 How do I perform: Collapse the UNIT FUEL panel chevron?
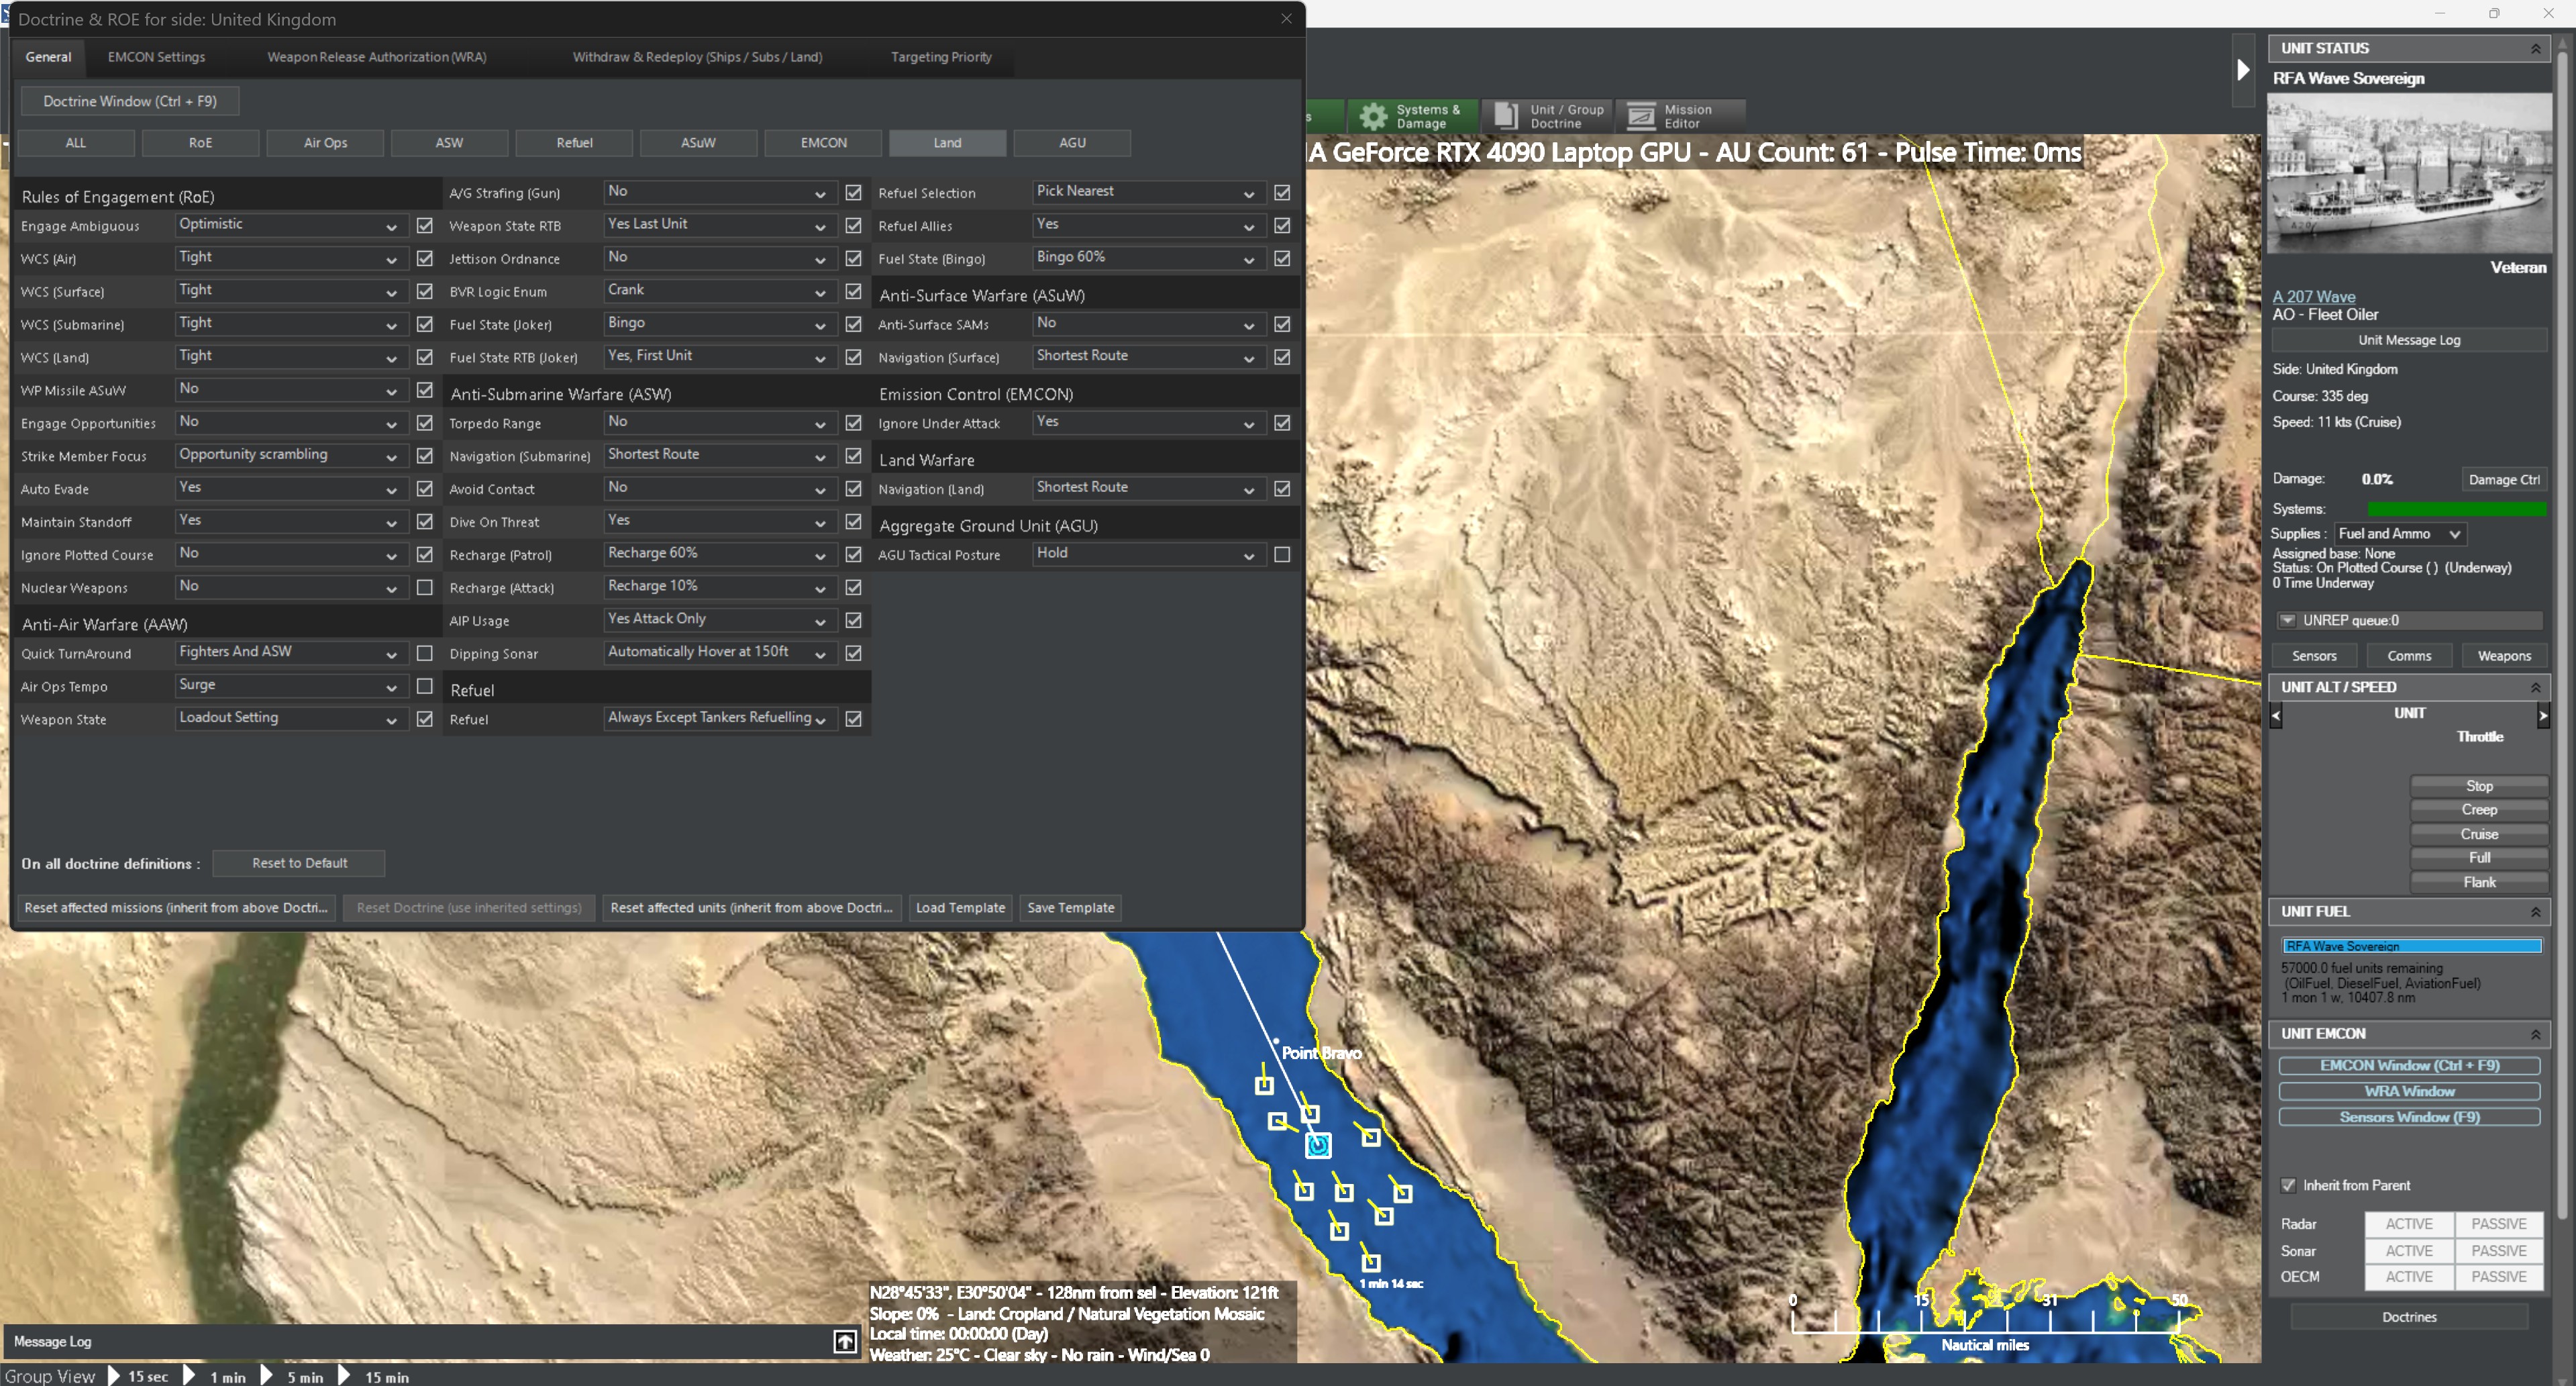pos(2535,912)
